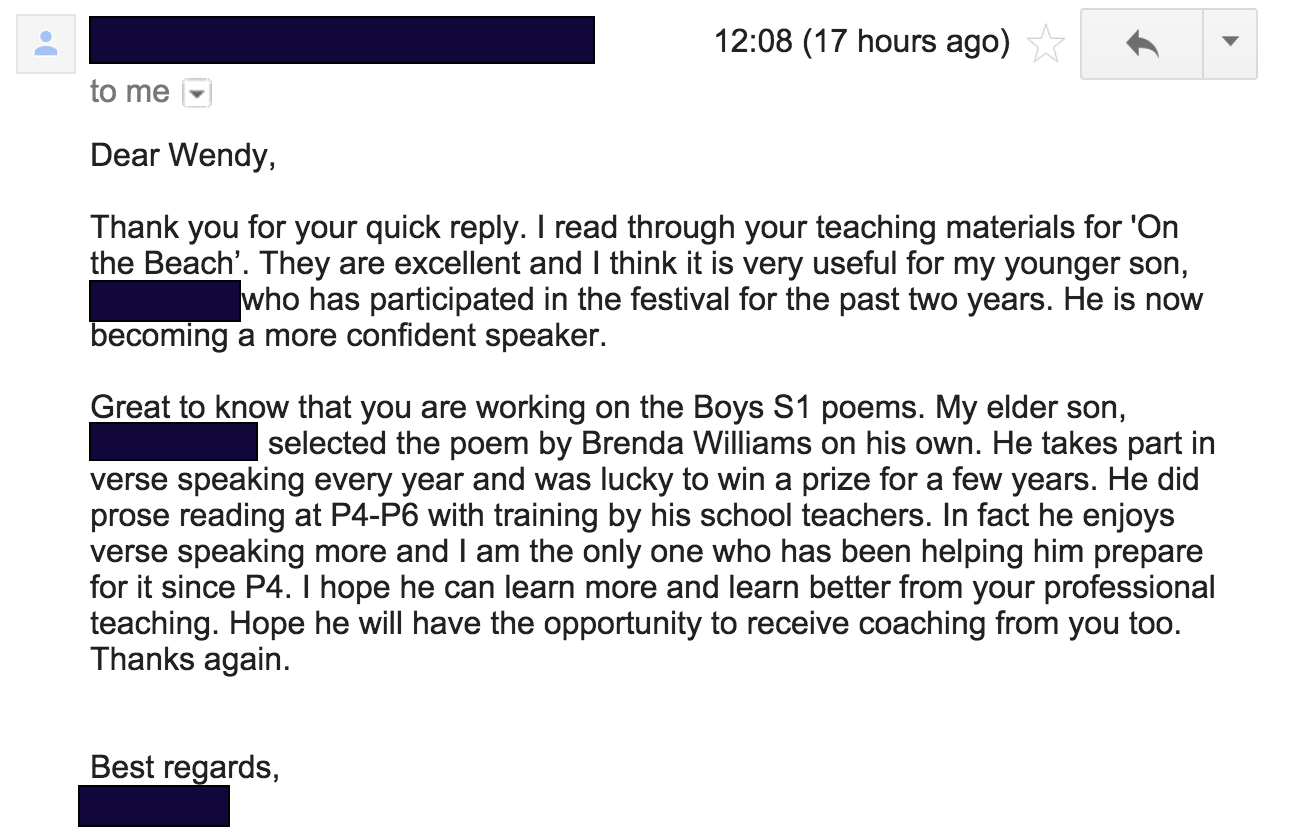Show details arrow next to 'to me'
Viewport: 1304px width, 830px height.
[x=197, y=94]
